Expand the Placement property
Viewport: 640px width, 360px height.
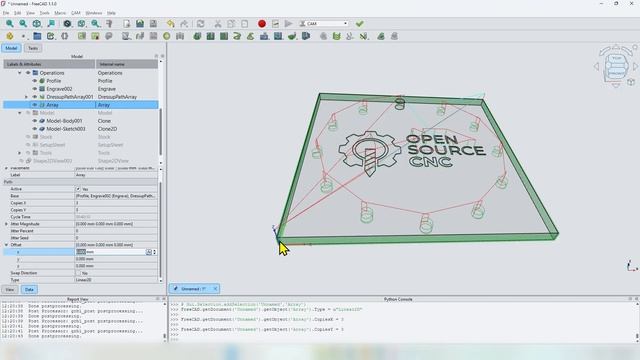6,168
